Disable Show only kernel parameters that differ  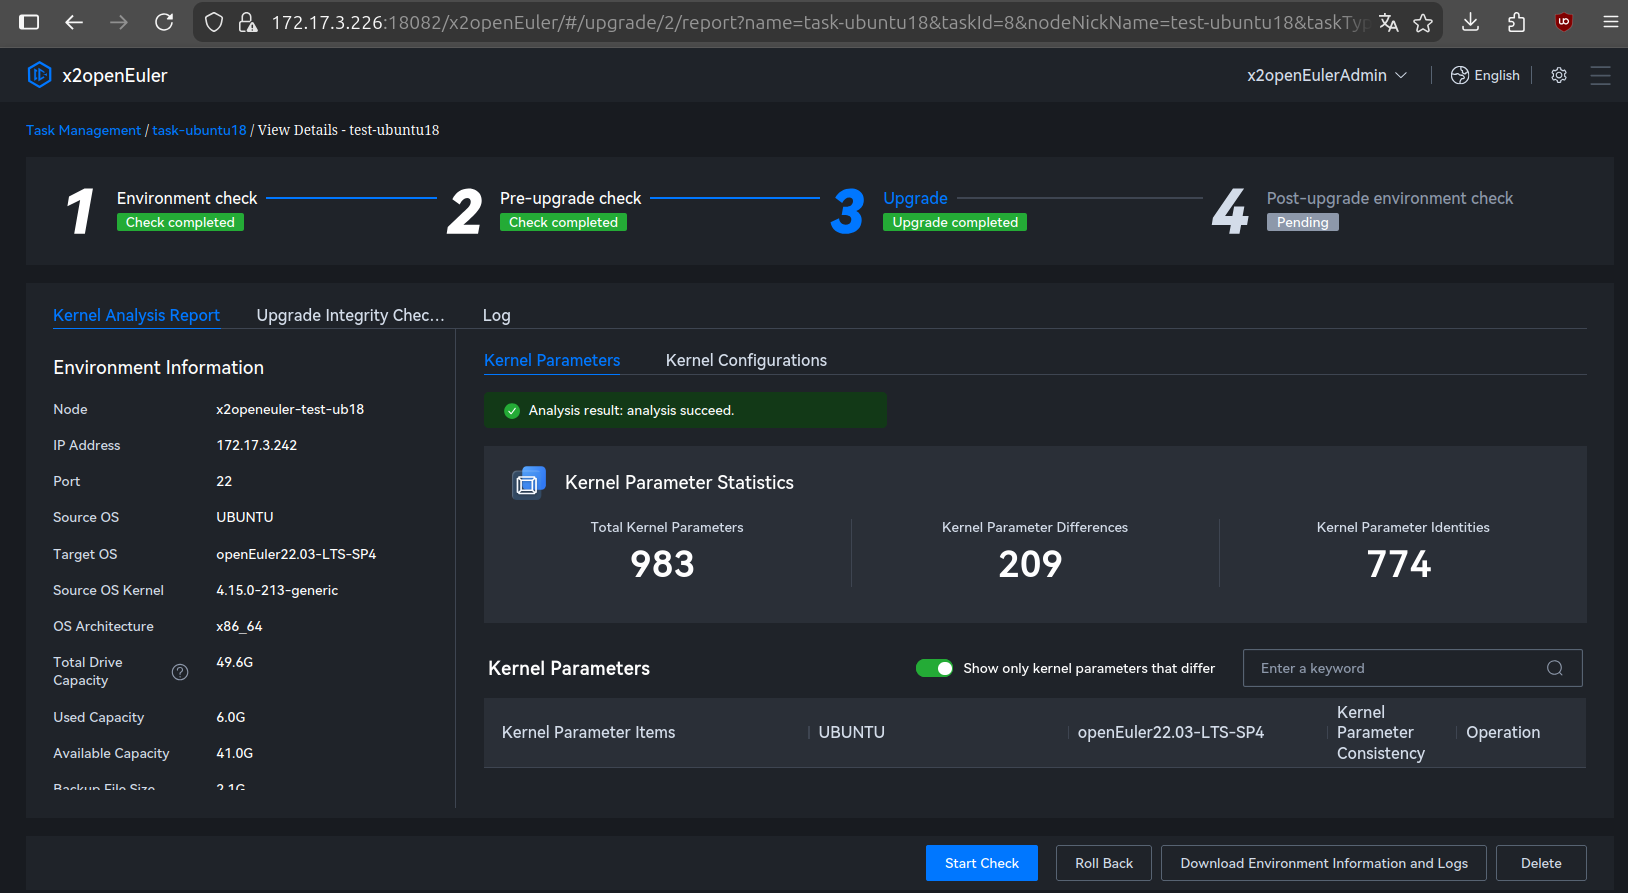[x=934, y=668]
